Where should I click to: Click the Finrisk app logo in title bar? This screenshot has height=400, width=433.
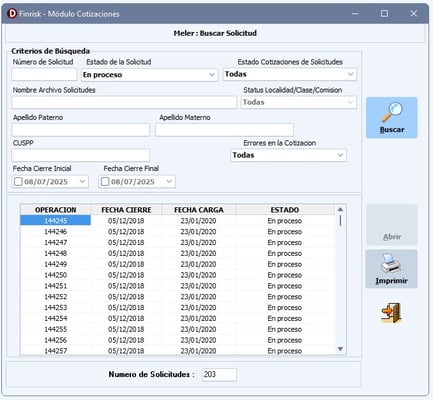click(x=12, y=14)
